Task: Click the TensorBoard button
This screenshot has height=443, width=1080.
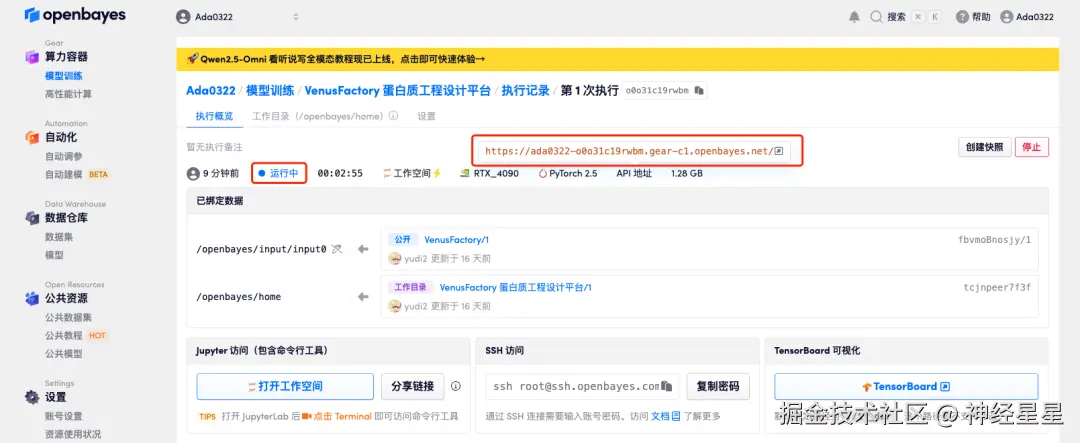Action: (x=906, y=387)
